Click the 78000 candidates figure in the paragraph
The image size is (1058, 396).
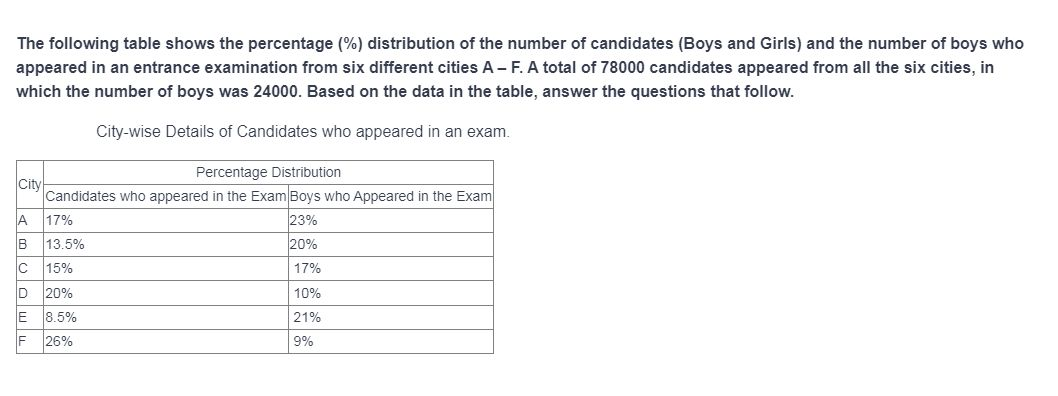[x=624, y=68]
